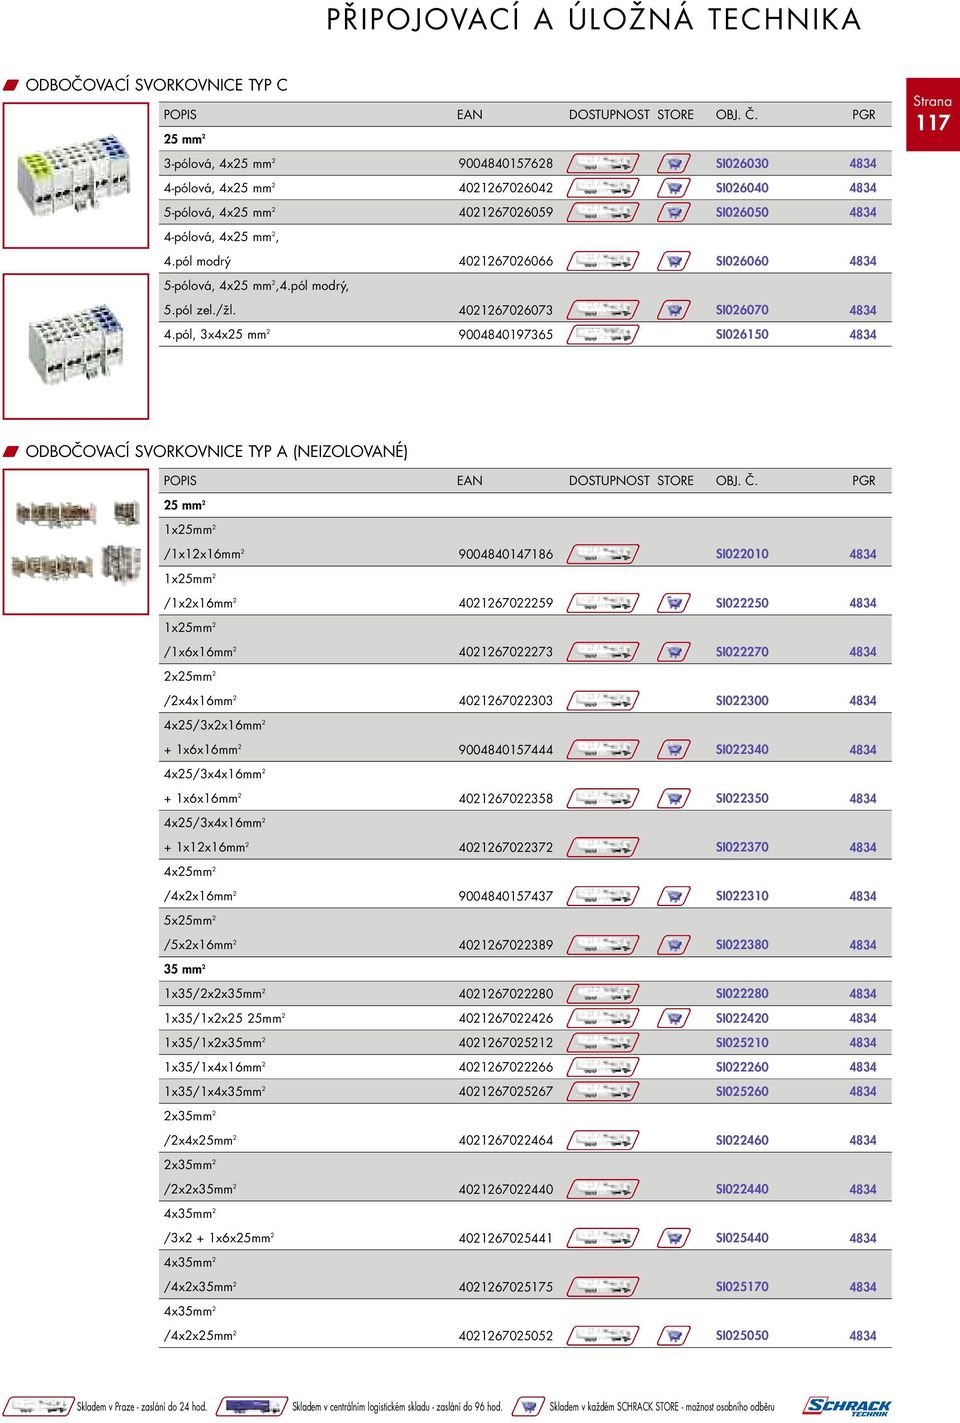The image size is (960, 1423).
Task: Select EAN 9004840157437
Action: (x=505, y=896)
